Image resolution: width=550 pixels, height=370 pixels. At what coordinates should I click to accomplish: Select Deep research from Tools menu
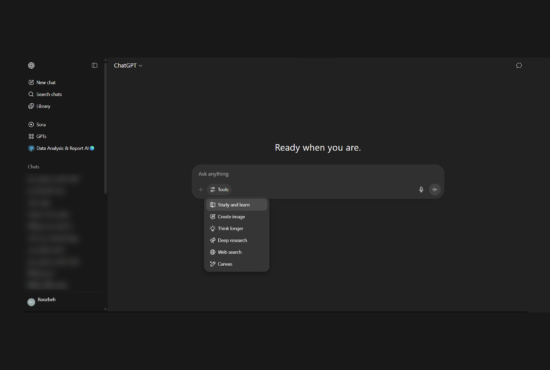pos(236,240)
